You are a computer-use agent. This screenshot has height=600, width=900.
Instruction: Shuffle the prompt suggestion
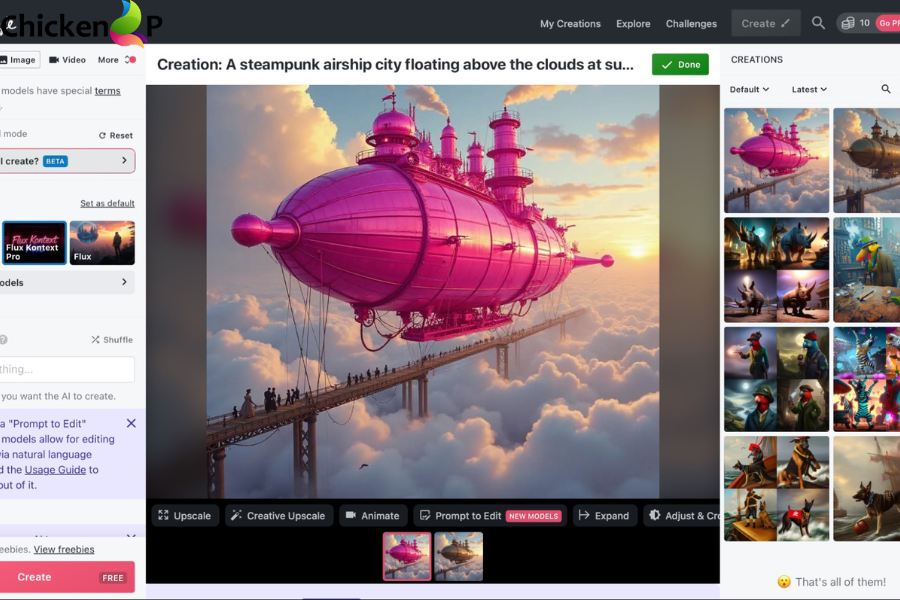click(111, 339)
